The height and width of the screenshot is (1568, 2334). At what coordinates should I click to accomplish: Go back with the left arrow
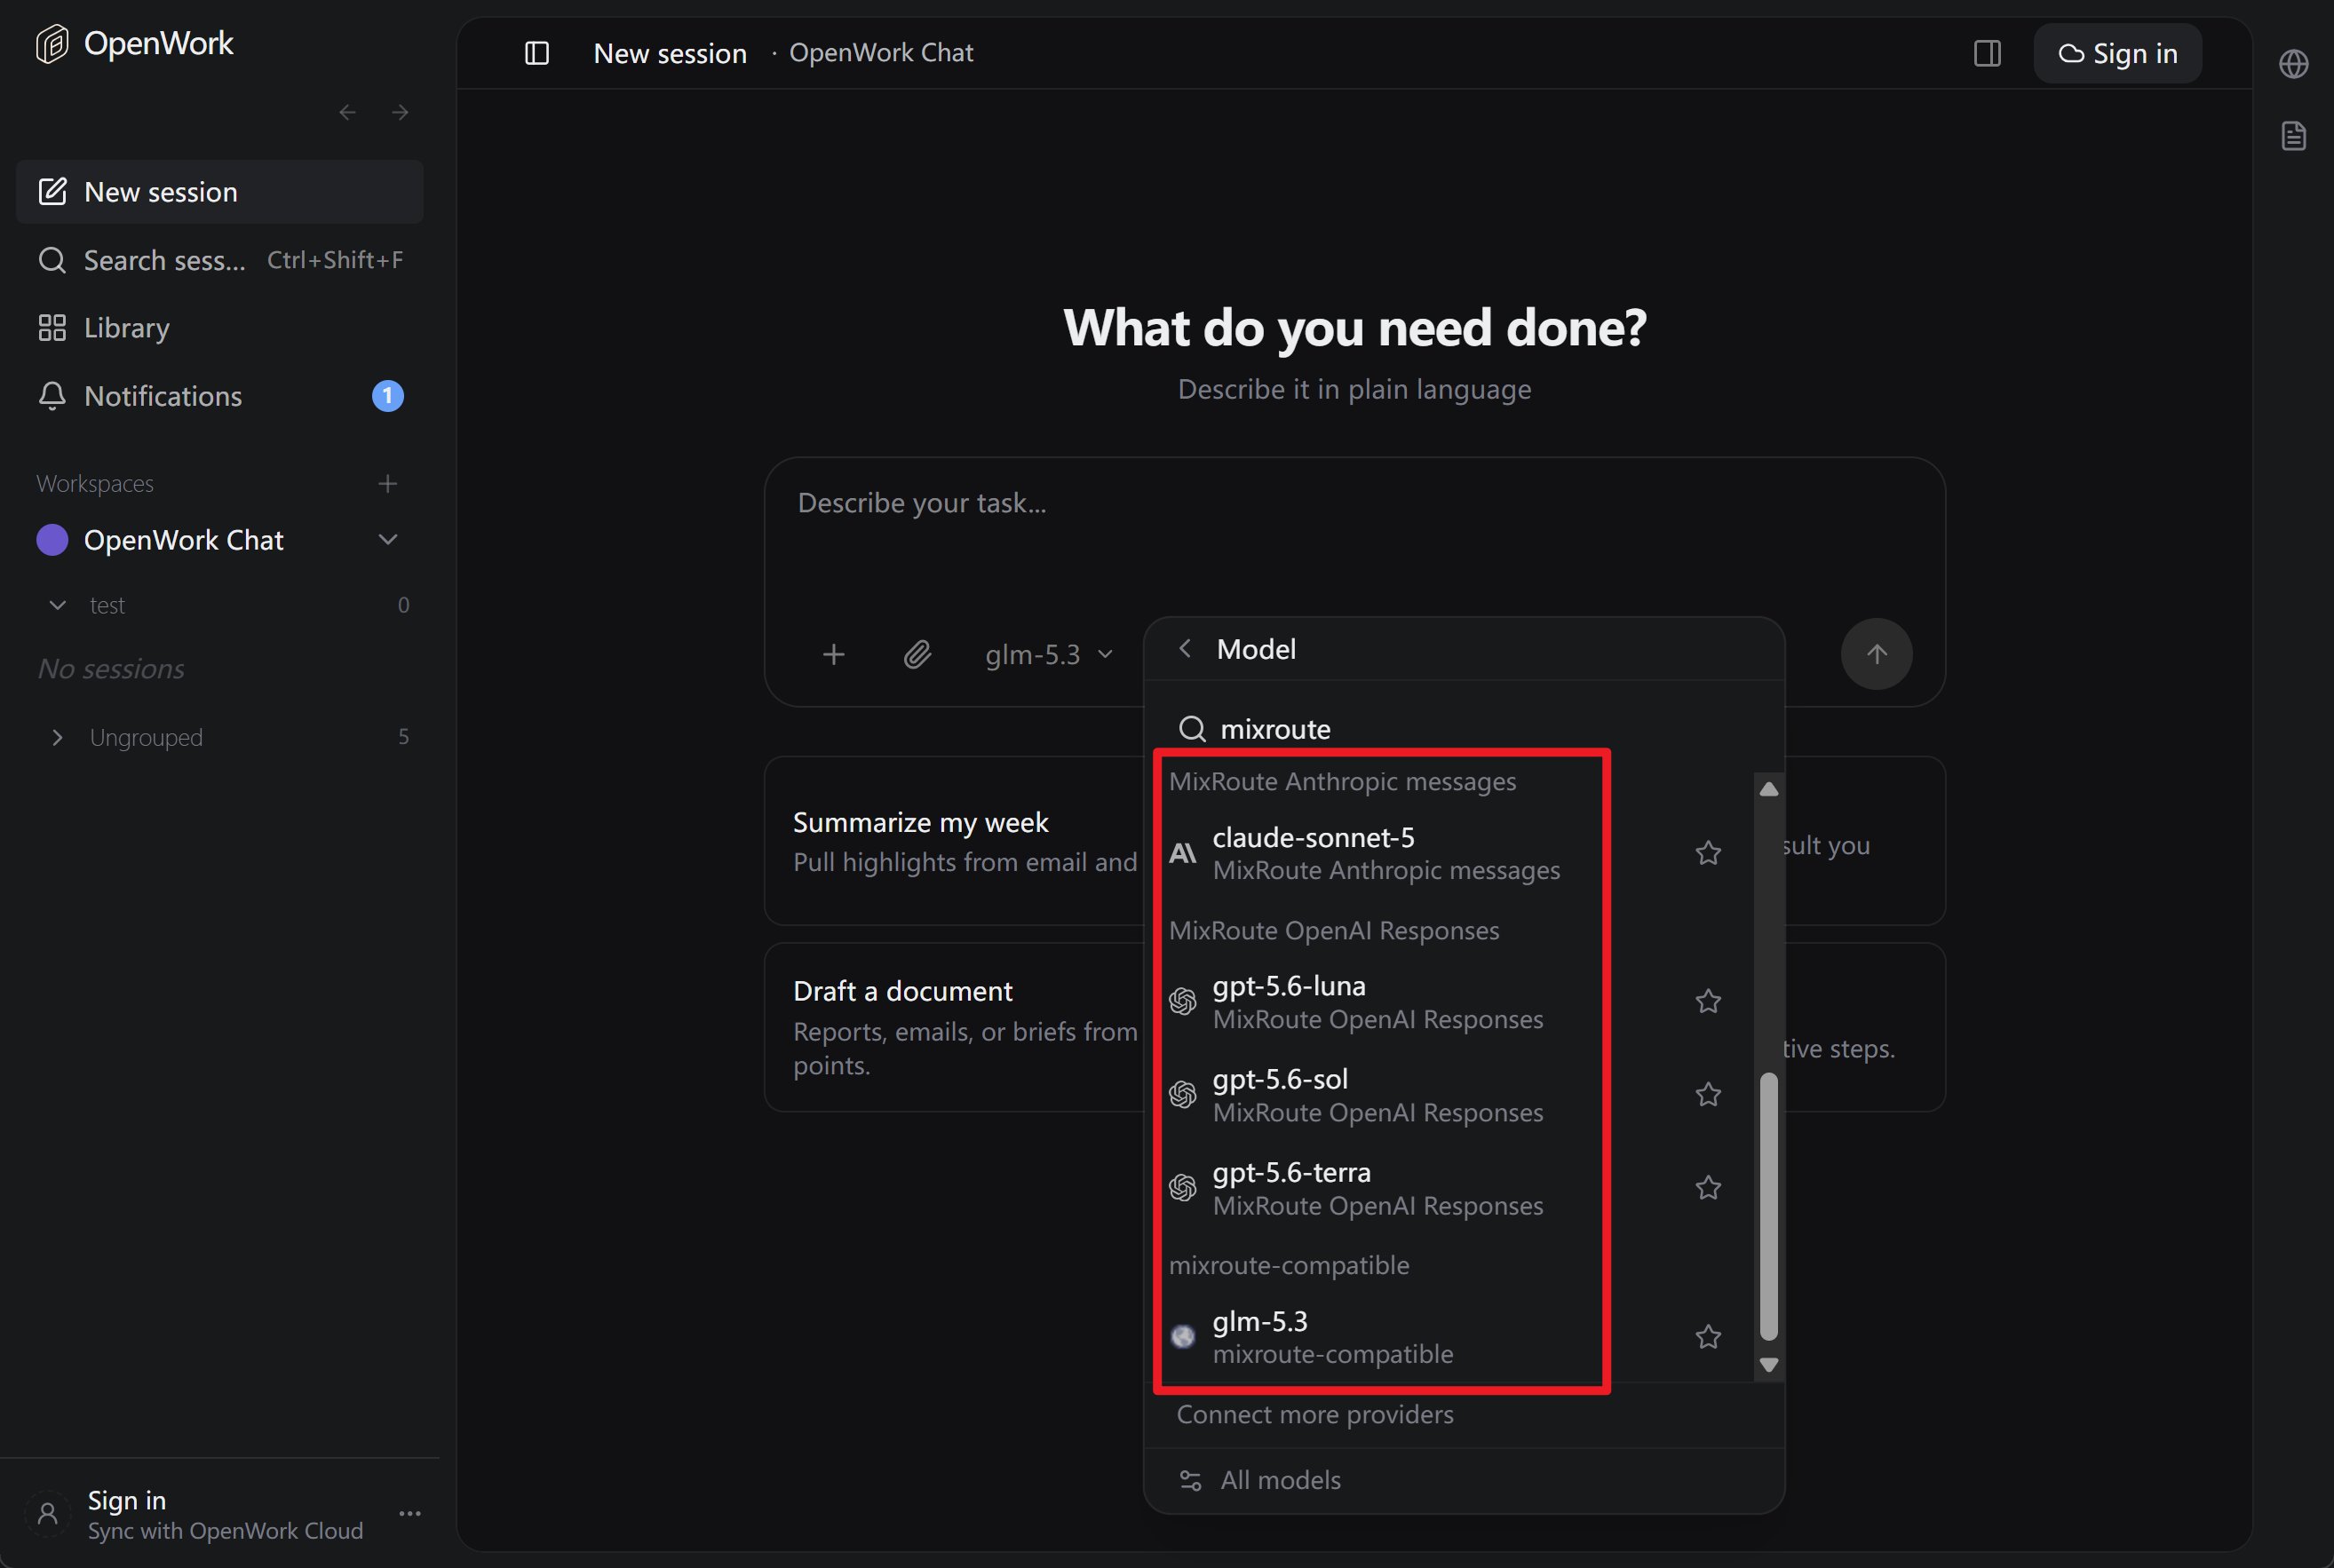click(x=347, y=112)
